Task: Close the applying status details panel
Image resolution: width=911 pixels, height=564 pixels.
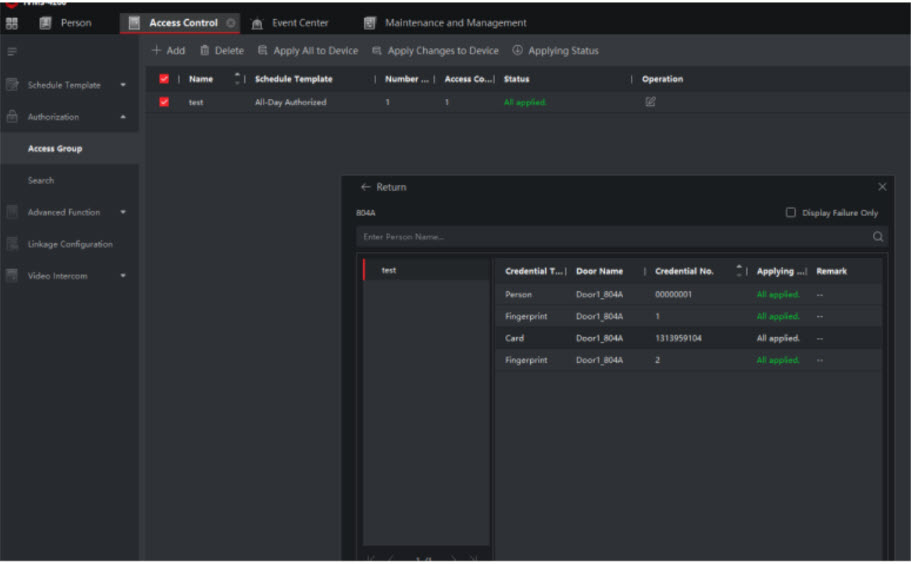Action: [882, 187]
